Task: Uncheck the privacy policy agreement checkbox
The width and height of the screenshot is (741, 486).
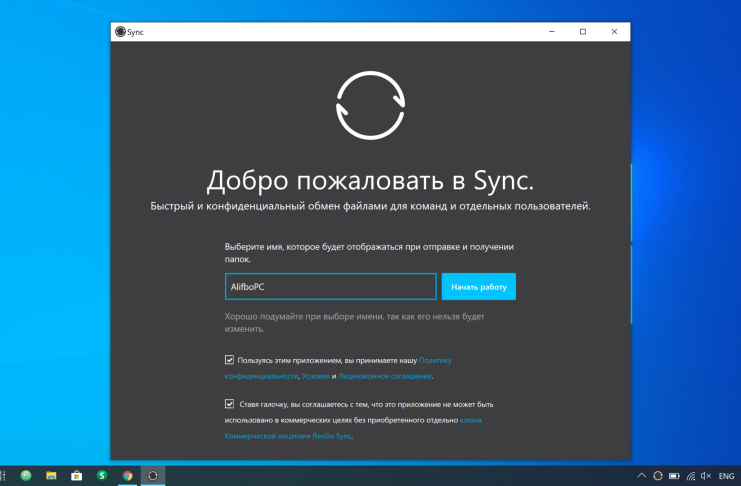Action: [229, 360]
